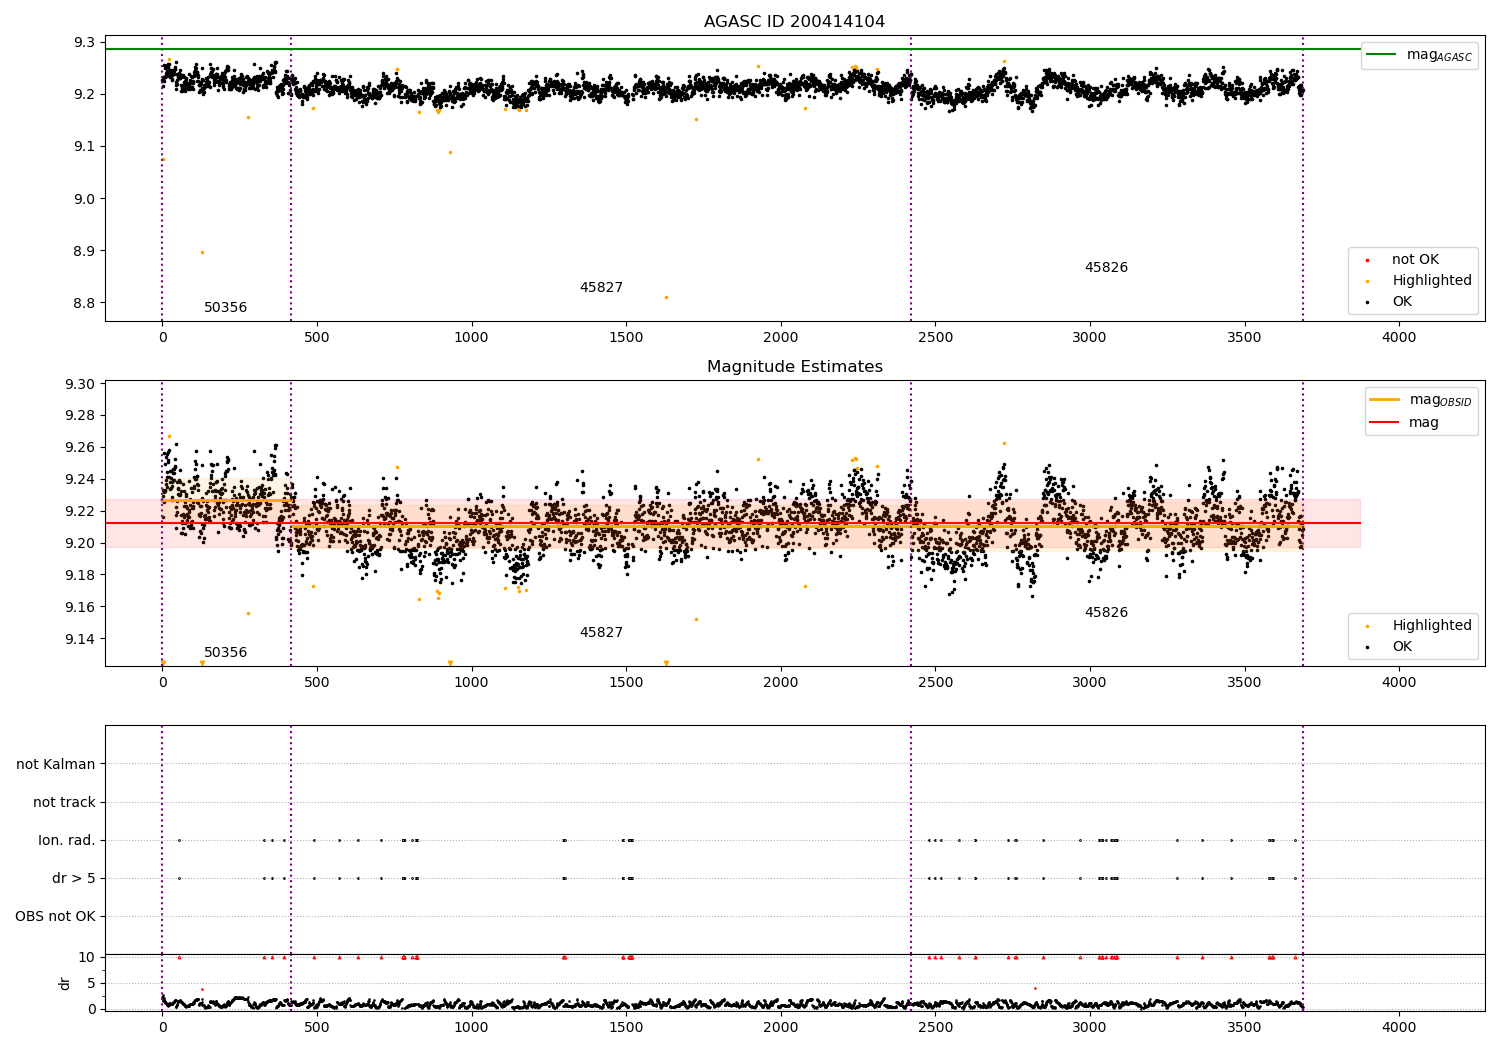Click the 2500 x-axis tick of Magnitude Estimates plot
This screenshot has width=1500, height=1050.
[x=935, y=682]
